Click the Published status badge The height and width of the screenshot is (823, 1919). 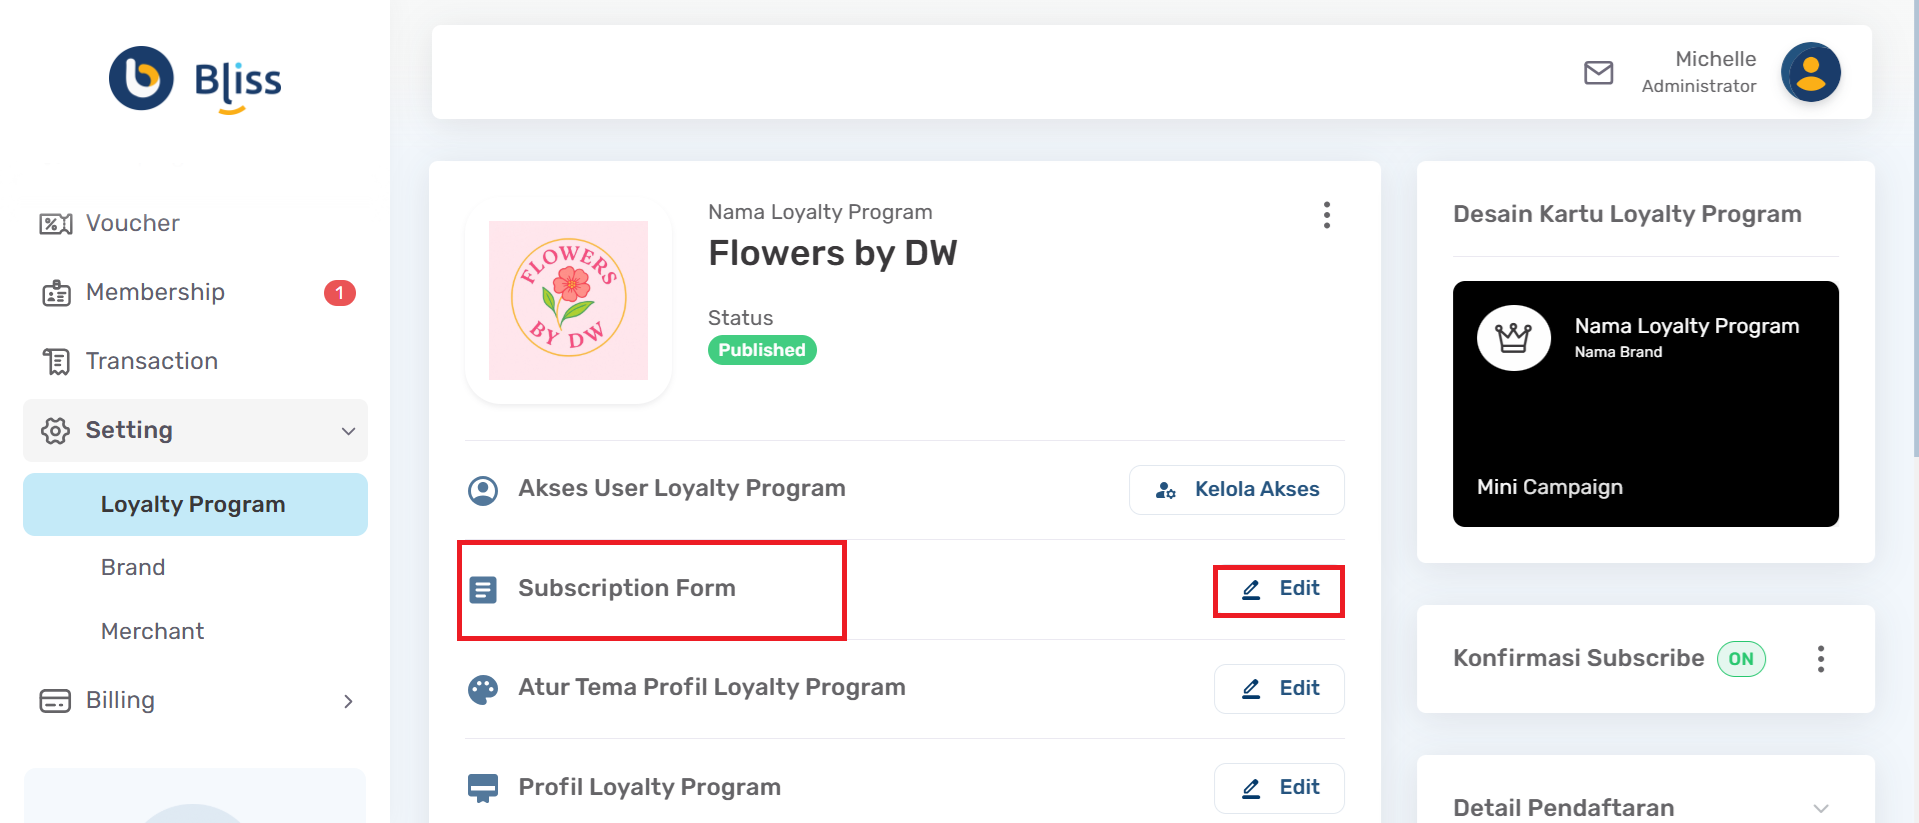(762, 350)
